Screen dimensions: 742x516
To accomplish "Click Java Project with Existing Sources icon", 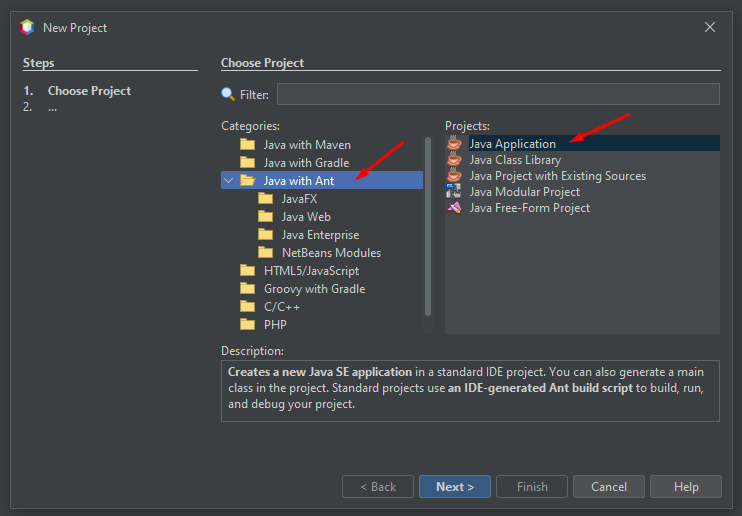I will click(454, 176).
